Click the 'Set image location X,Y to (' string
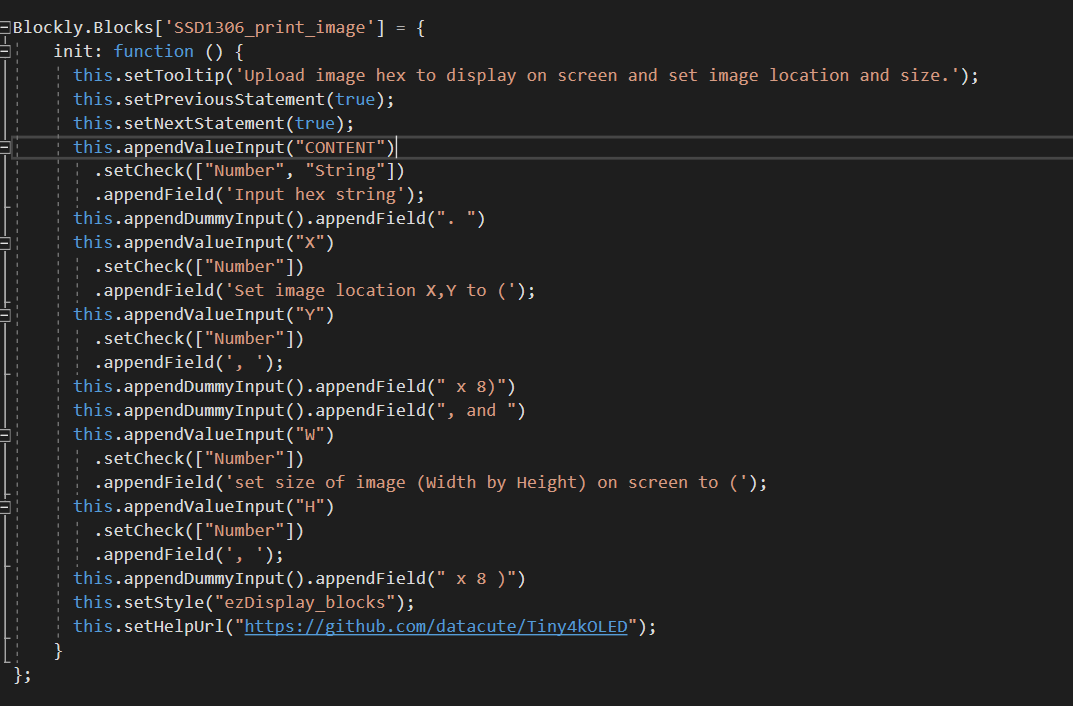 pos(370,291)
